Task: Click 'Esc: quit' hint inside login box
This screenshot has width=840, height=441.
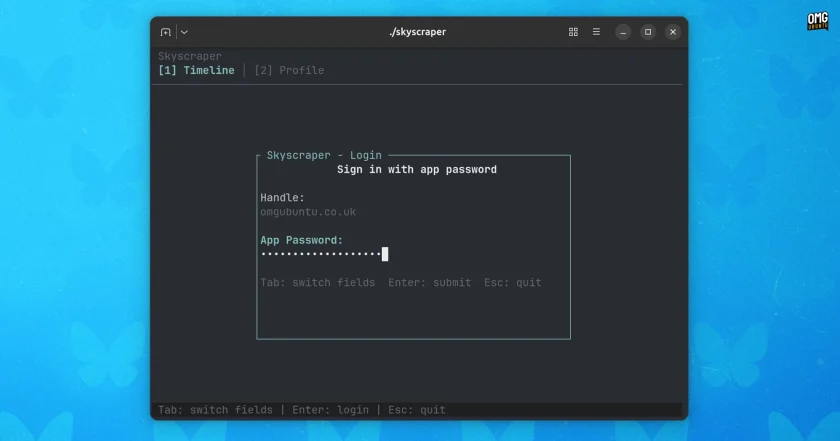Action: [x=513, y=283]
